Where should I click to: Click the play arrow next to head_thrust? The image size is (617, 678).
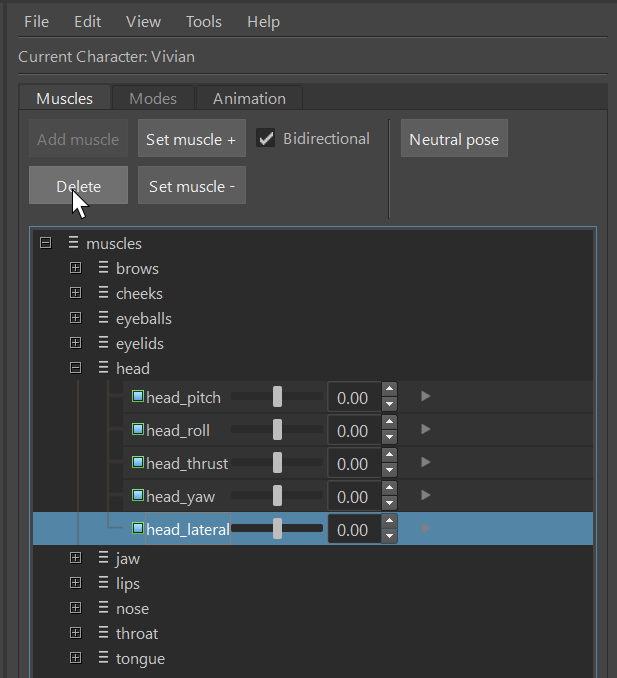tap(426, 462)
